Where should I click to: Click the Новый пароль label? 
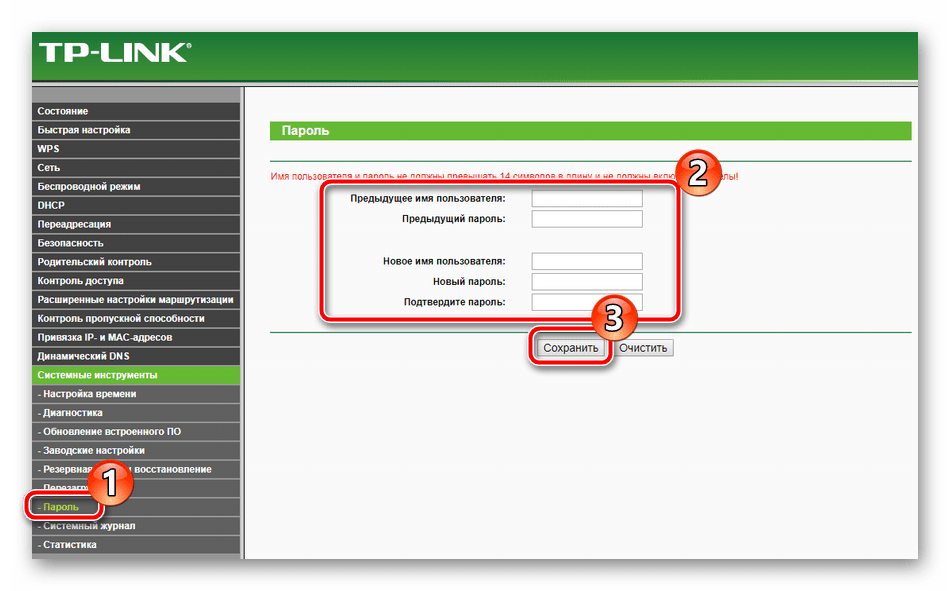tap(469, 281)
